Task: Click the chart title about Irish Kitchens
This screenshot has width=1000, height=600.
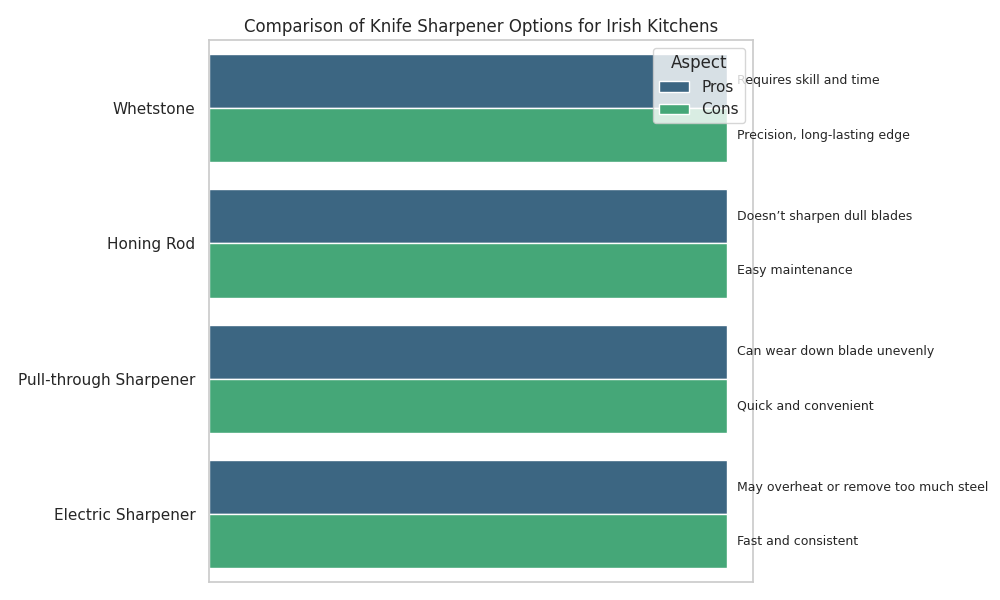Action: [480, 27]
